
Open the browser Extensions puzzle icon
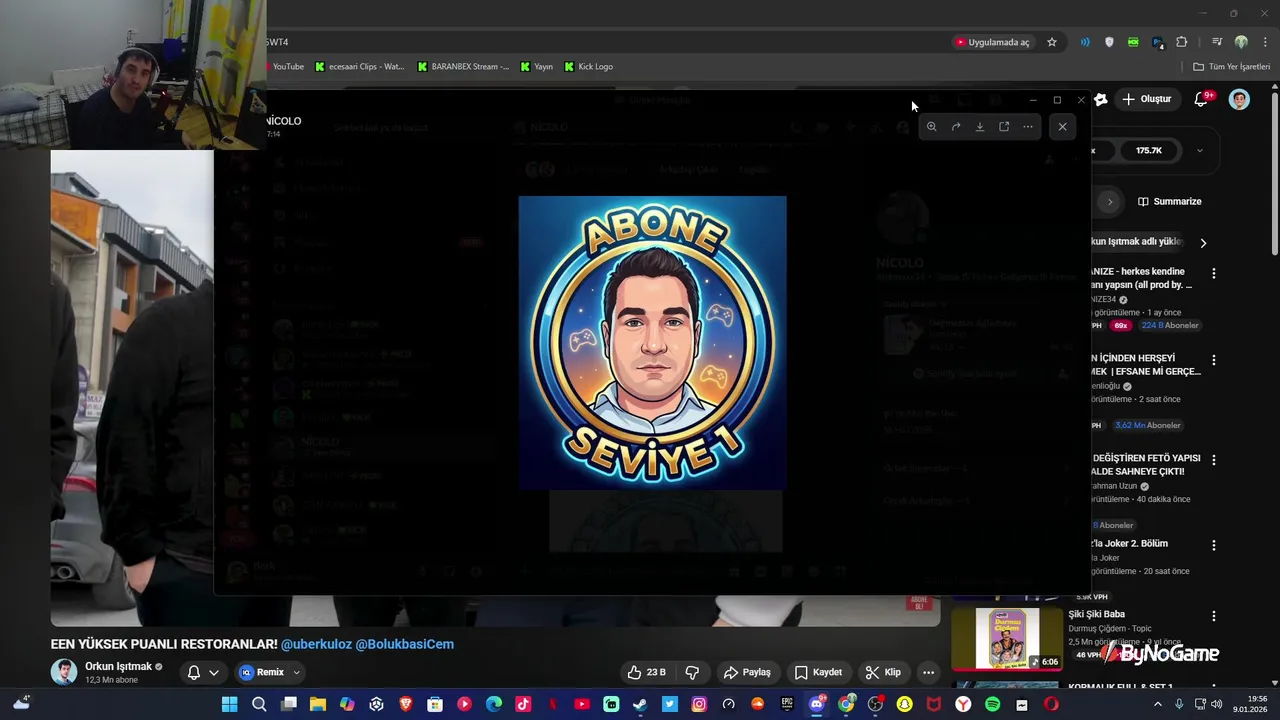pos(1181,42)
